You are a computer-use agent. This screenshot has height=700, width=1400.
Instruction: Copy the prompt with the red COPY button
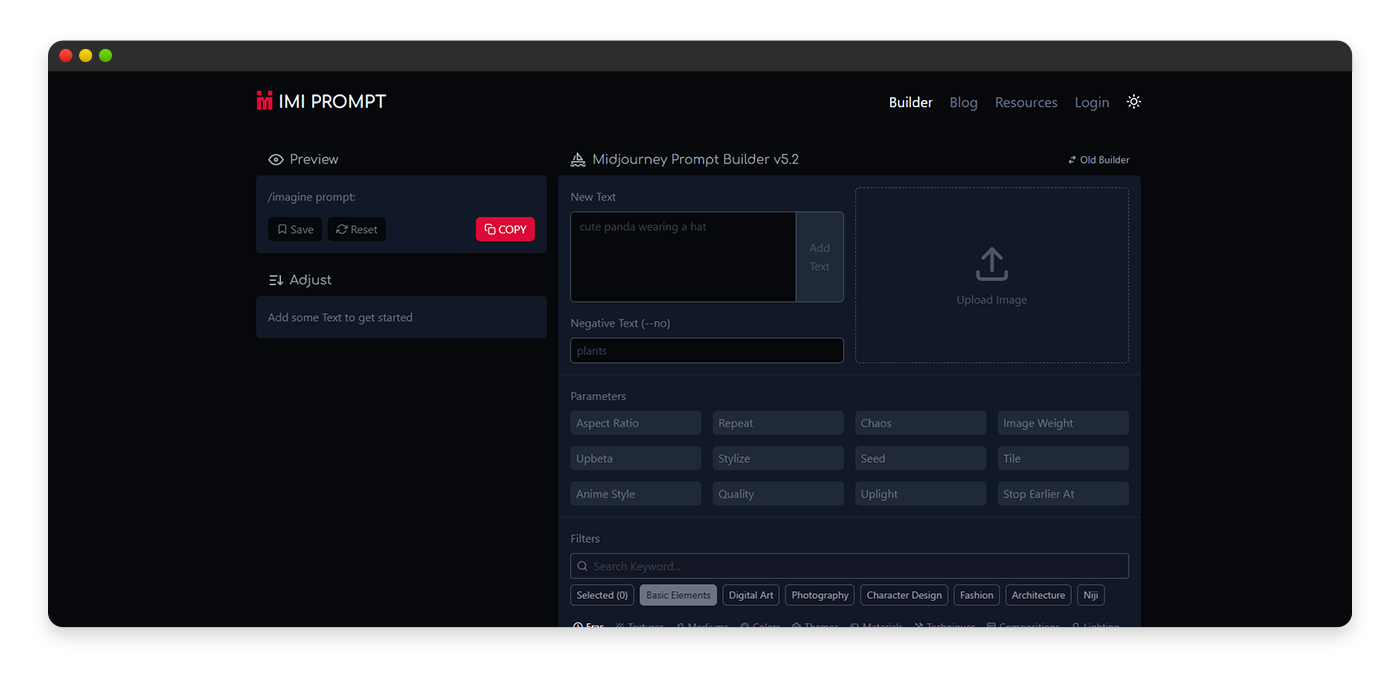point(505,229)
